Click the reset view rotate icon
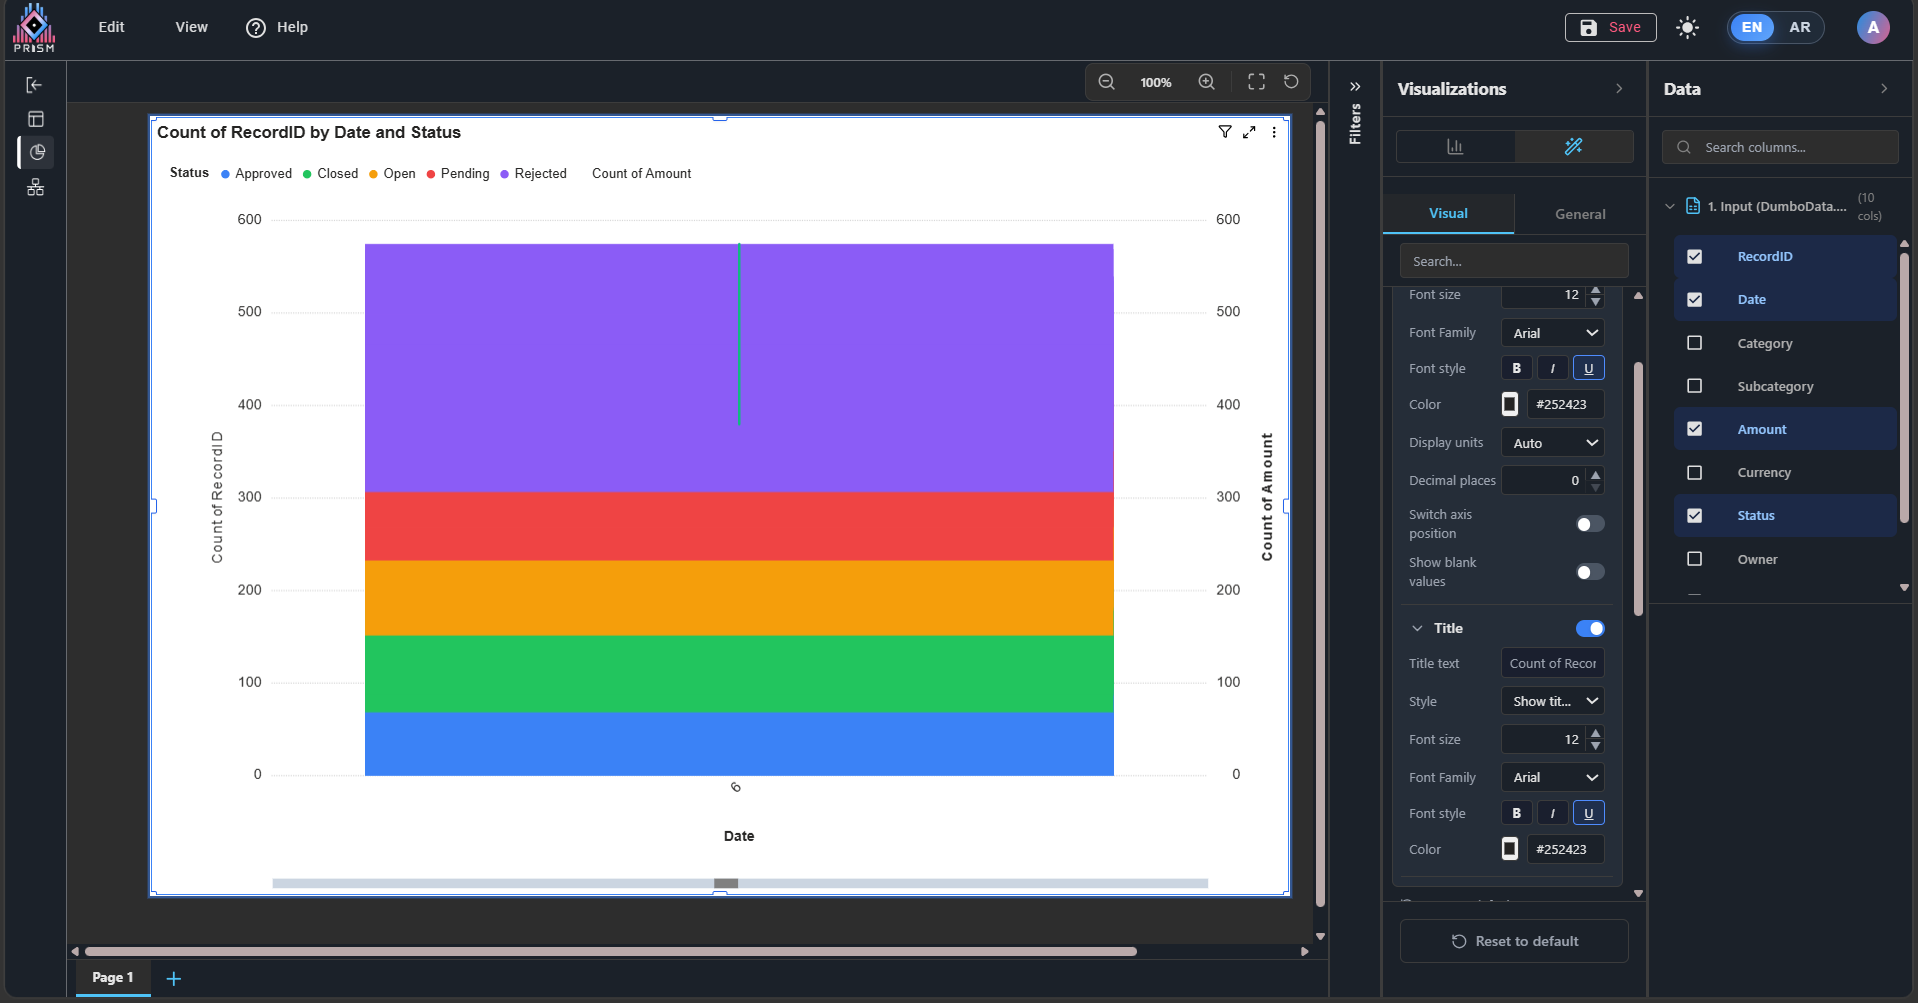This screenshot has width=1918, height=1003. (1291, 82)
